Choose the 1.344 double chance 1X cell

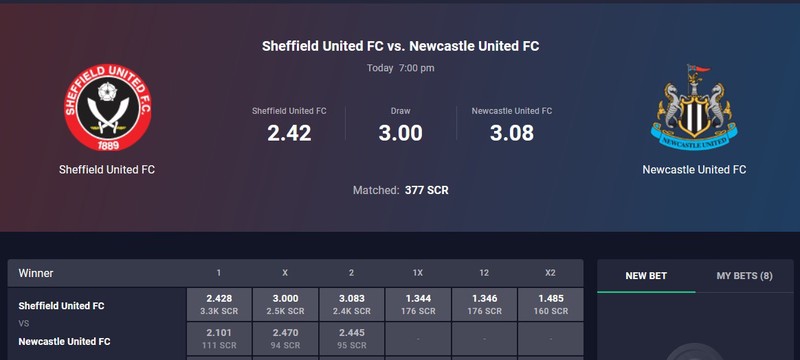pyautogui.click(x=418, y=304)
